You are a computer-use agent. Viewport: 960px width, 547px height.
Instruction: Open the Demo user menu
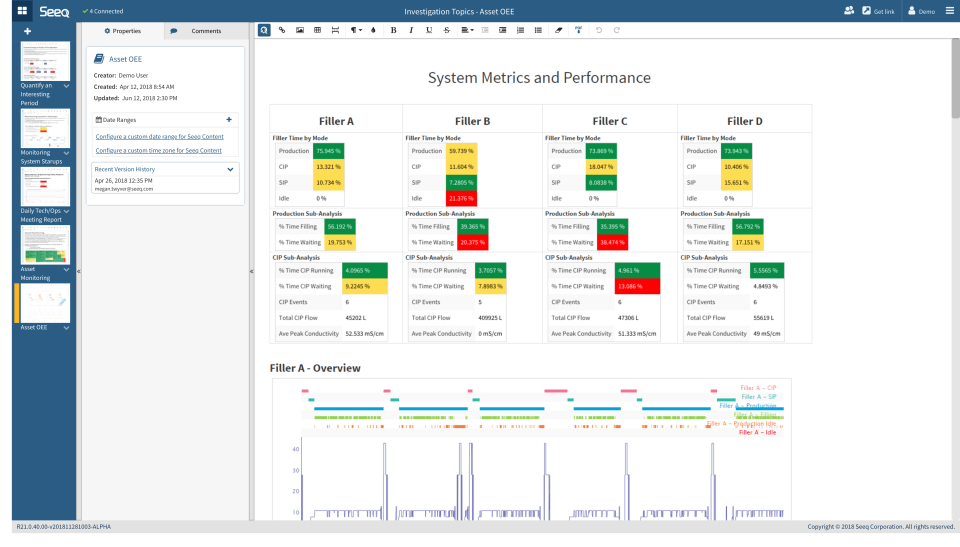[921, 11]
